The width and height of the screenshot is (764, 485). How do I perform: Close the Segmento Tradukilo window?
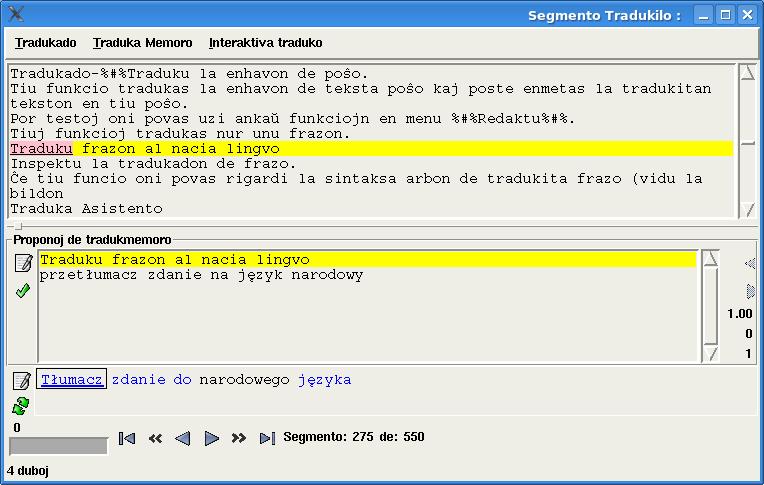tap(747, 15)
